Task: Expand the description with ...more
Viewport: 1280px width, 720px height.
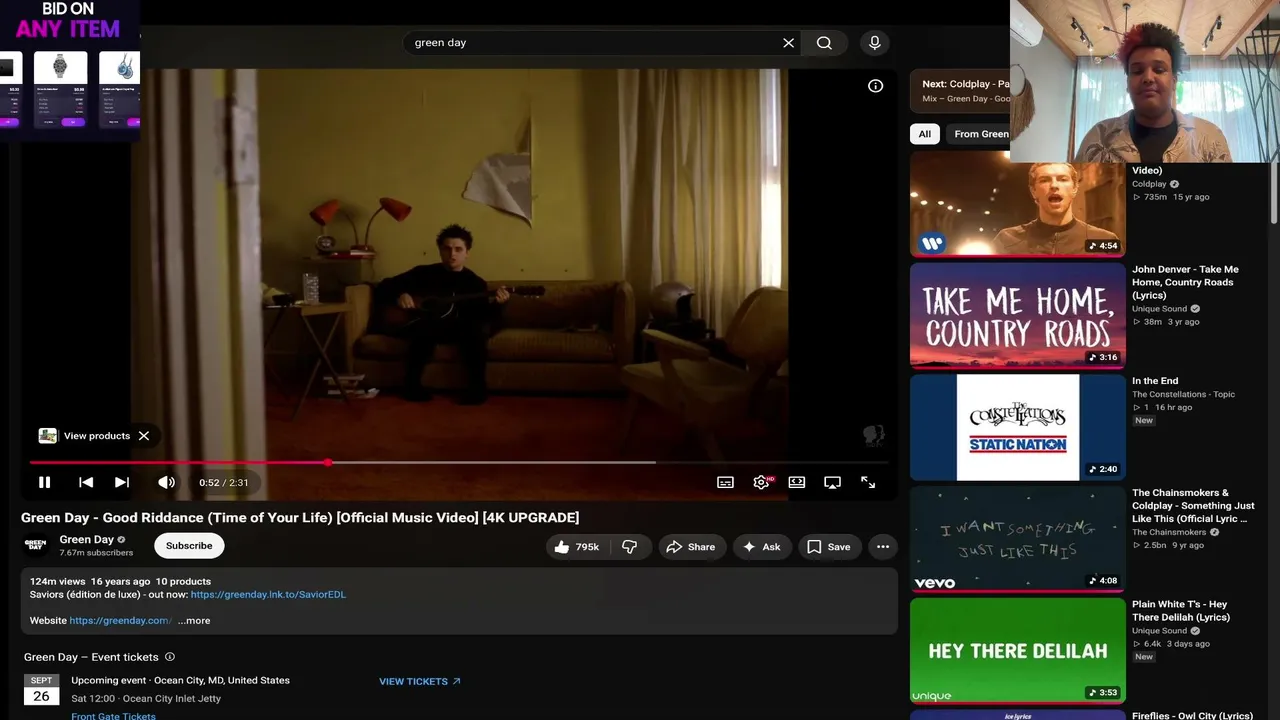Action: tap(194, 621)
